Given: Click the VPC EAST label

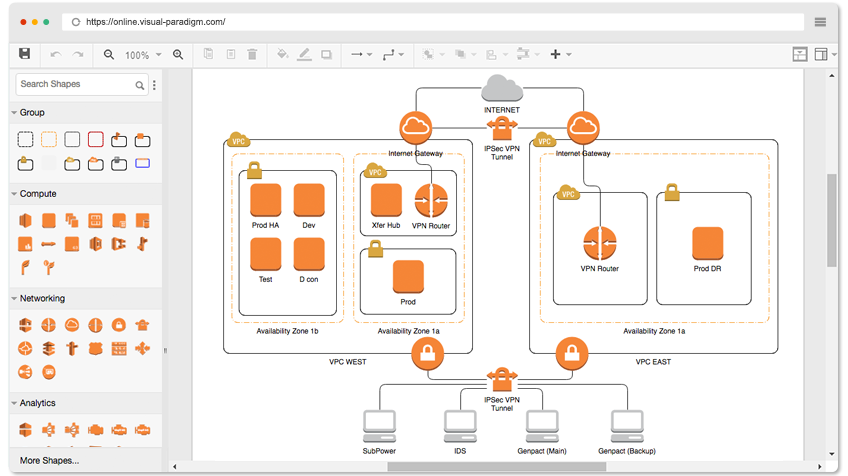Looking at the screenshot, I should click(x=653, y=362).
